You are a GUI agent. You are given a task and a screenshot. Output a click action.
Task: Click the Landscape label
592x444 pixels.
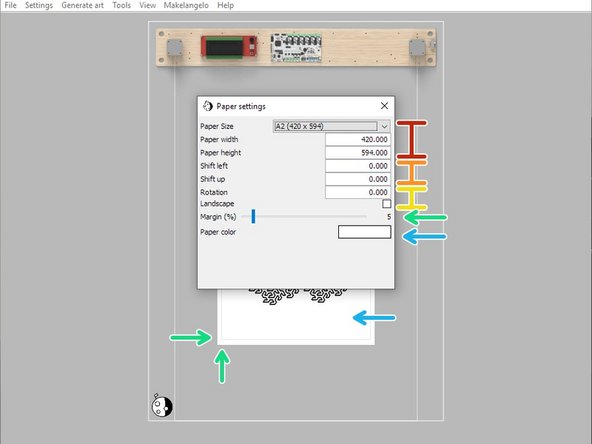pyautogui.click(x=217, y=204)
